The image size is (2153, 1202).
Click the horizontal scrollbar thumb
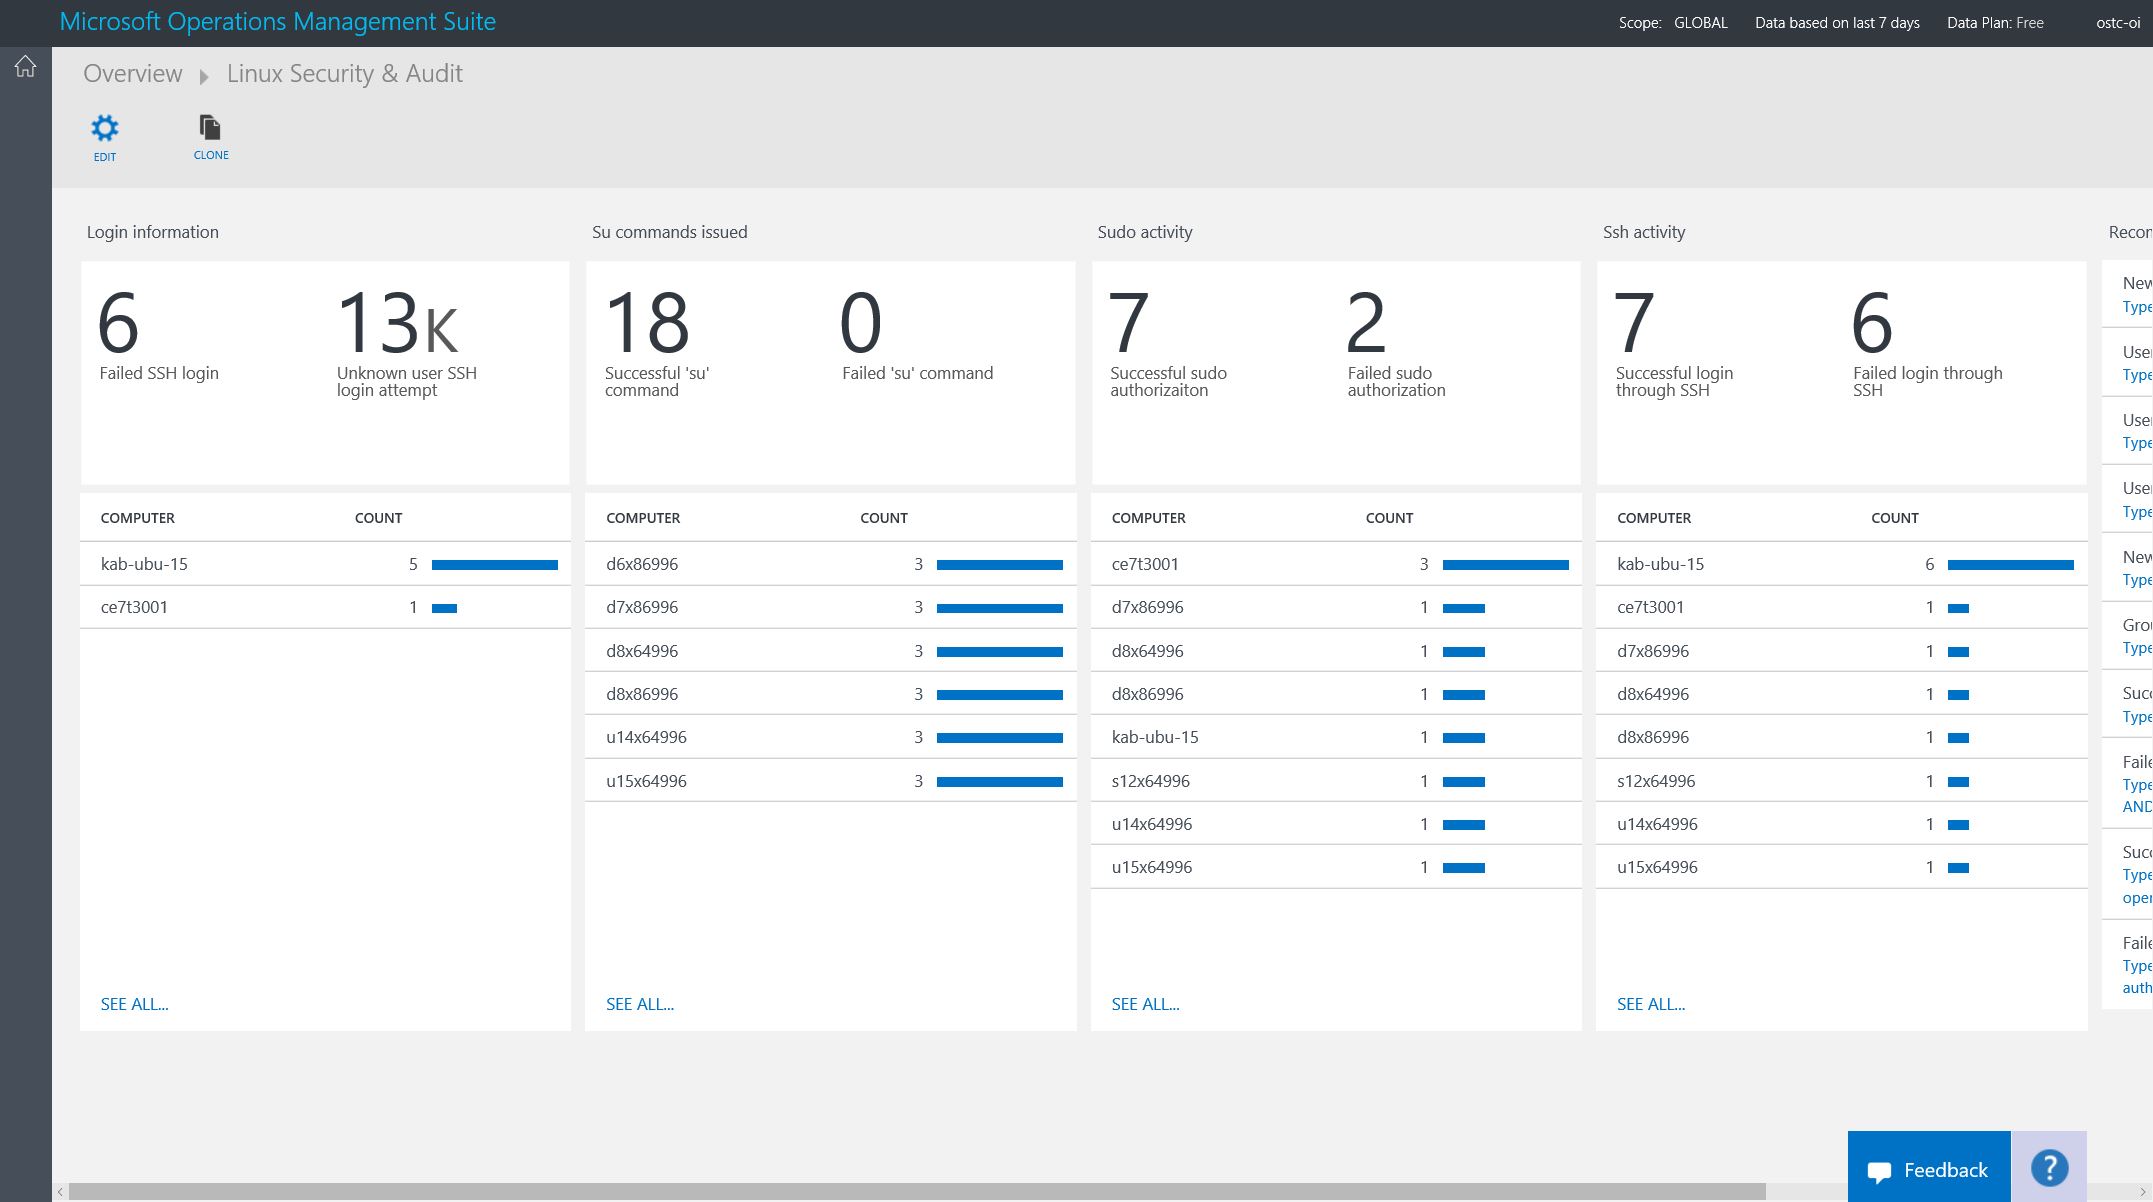[917, 1192]
